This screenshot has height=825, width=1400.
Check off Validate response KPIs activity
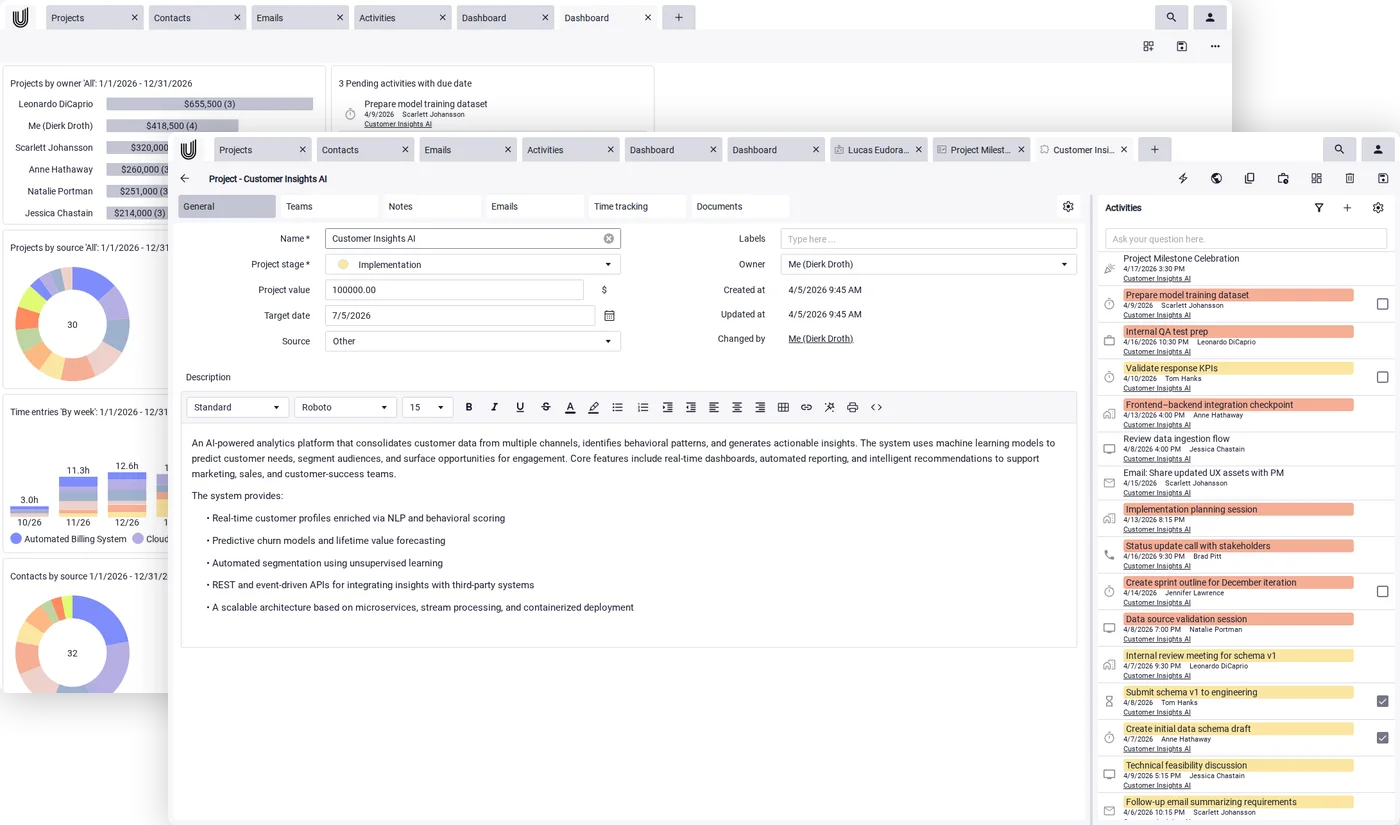[x=1382, y=377]
